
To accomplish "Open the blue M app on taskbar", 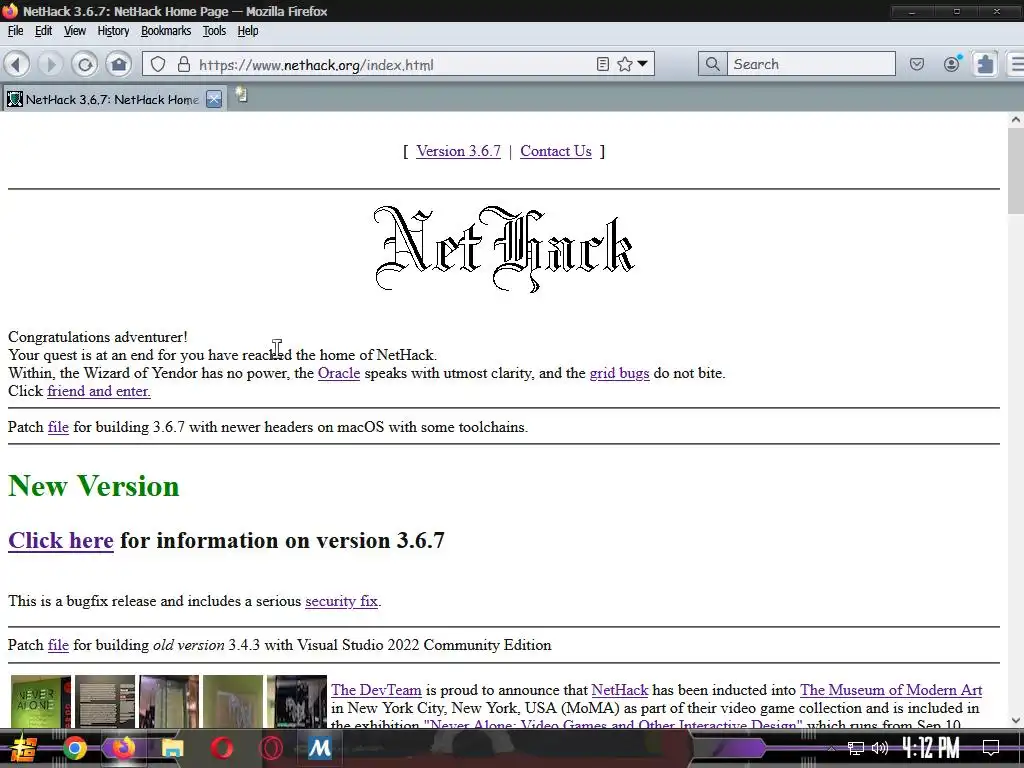I will pyautogui.click(x=319, y=748).
